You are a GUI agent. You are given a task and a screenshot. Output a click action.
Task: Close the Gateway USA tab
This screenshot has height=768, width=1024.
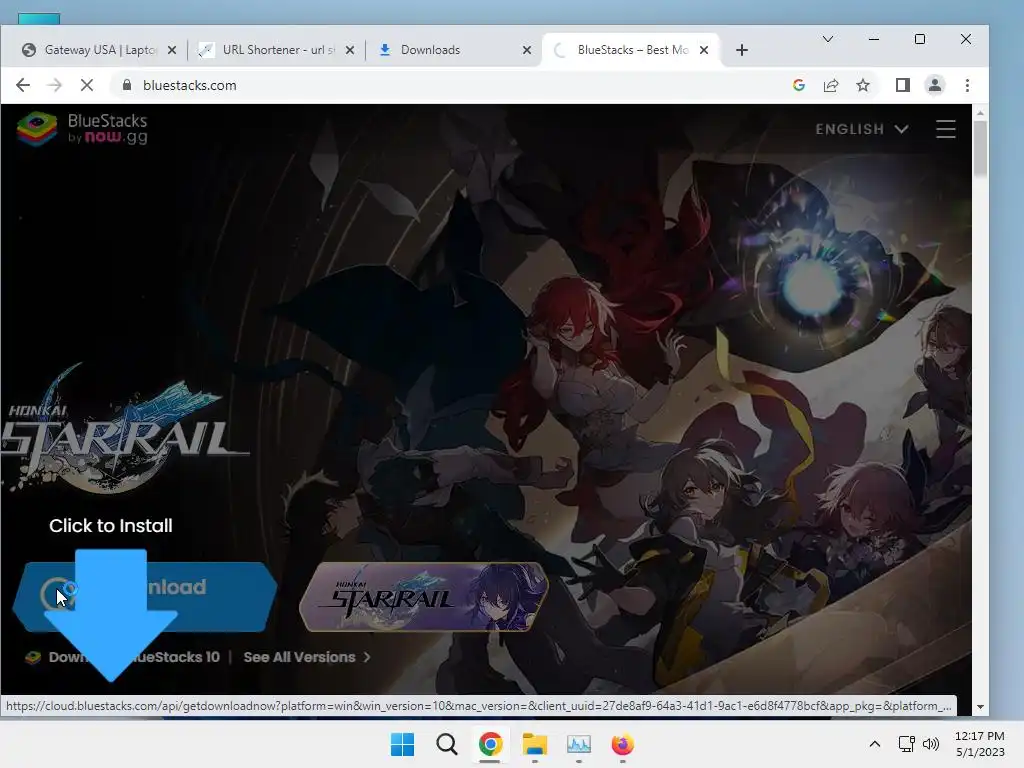tap(172, 50)
